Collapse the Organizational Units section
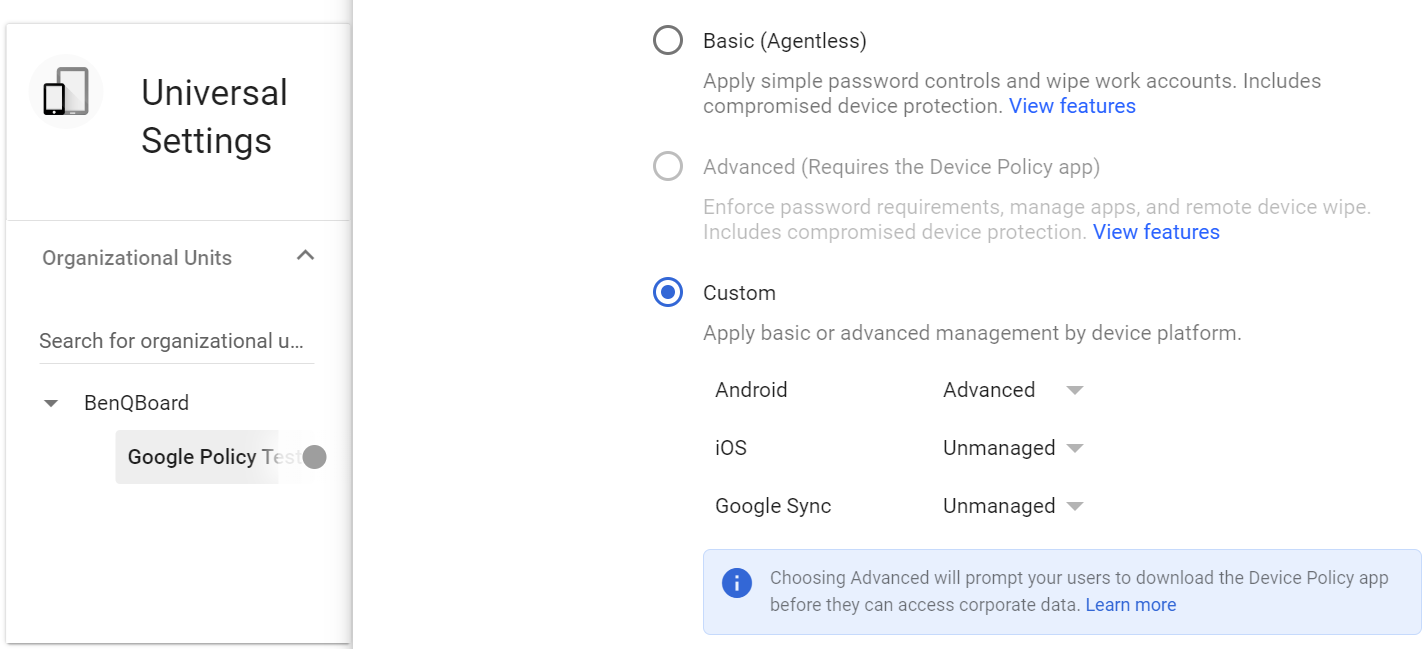 (x=305, y=256)
